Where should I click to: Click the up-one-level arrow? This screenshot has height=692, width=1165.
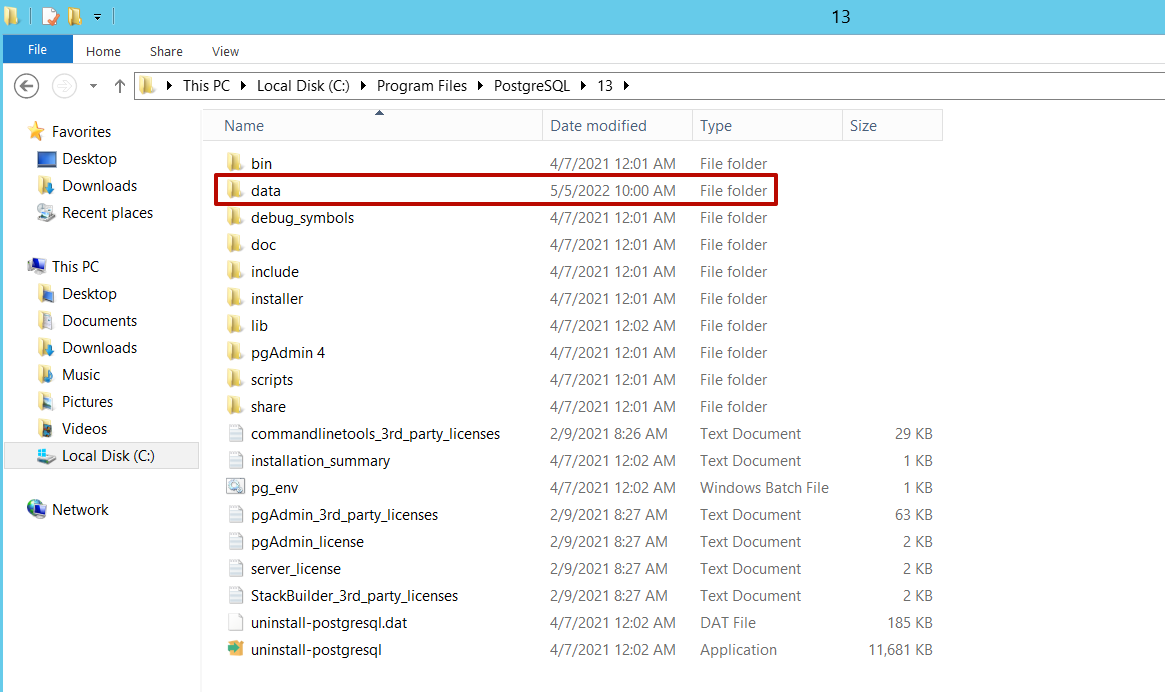click(119, 86)
